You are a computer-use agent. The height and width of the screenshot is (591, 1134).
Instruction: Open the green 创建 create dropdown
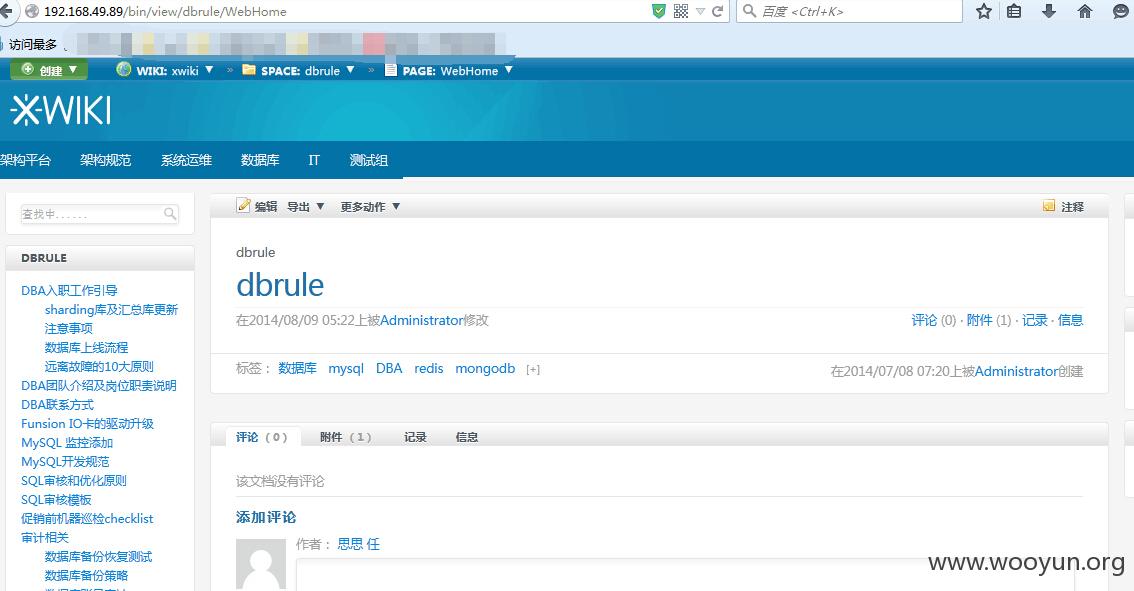coord(48,69)
